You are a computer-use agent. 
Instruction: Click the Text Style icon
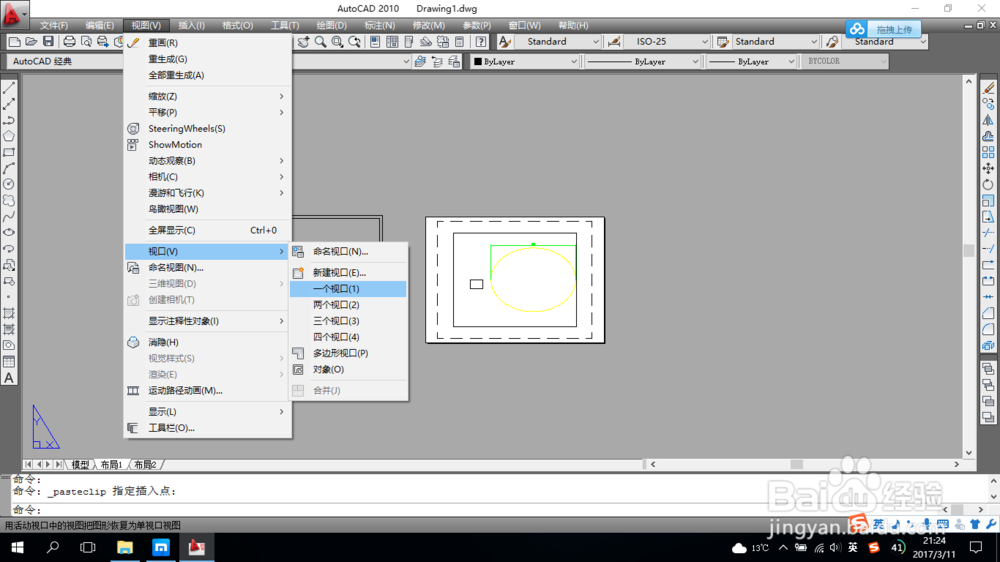[x=504, y=41]
